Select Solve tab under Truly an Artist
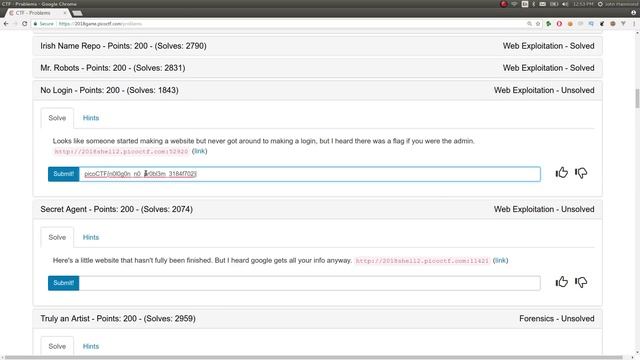Image resolution: width=640 pixels, height=360 pixels. coord(57,346)
